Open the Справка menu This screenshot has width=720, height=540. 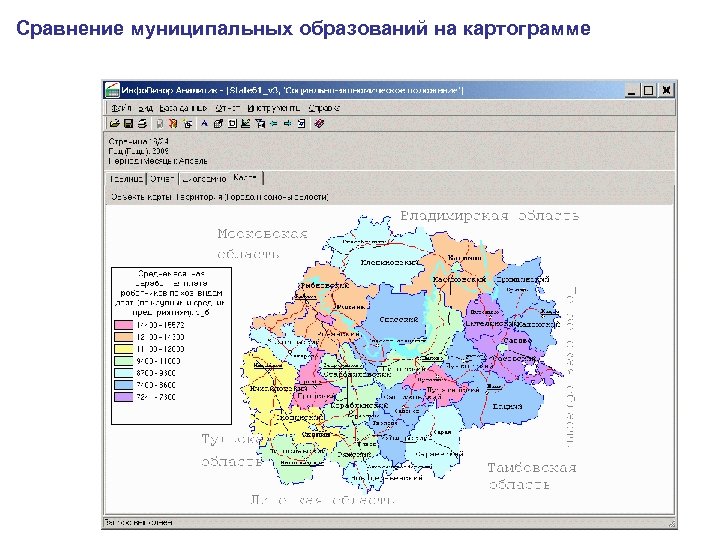[324, 108]
